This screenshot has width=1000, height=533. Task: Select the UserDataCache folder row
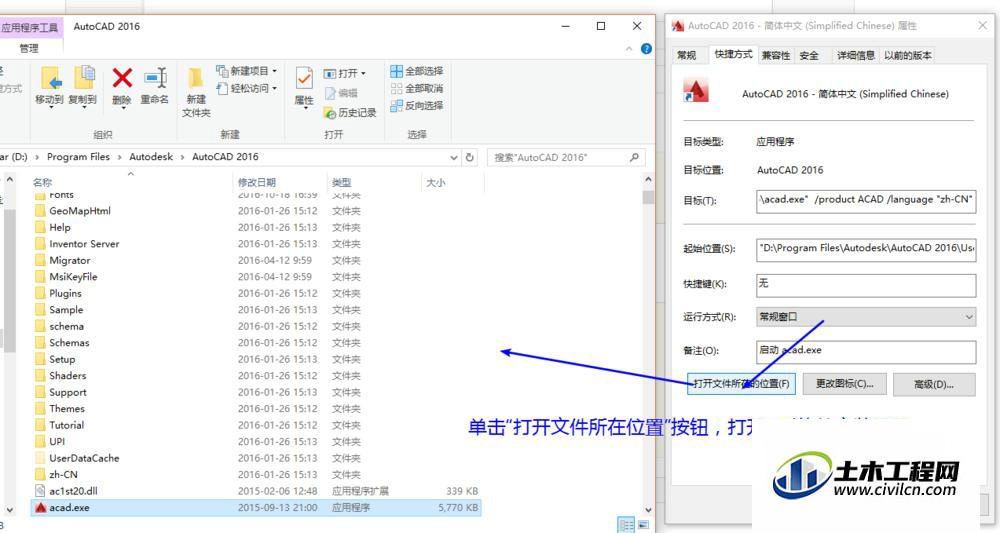point(257,458)
